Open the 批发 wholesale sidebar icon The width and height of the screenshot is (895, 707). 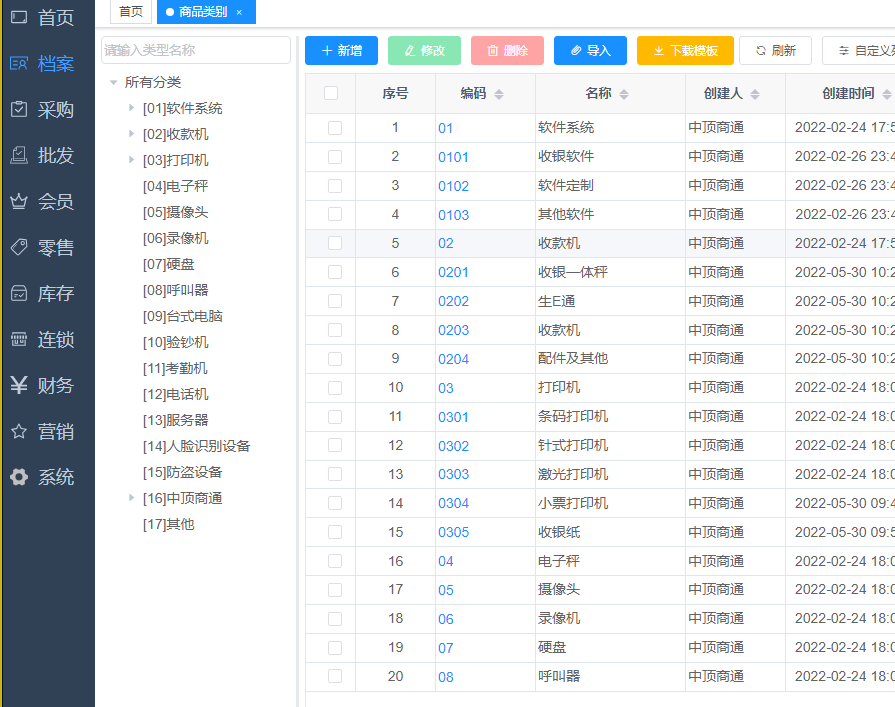[x=19, y=156]
